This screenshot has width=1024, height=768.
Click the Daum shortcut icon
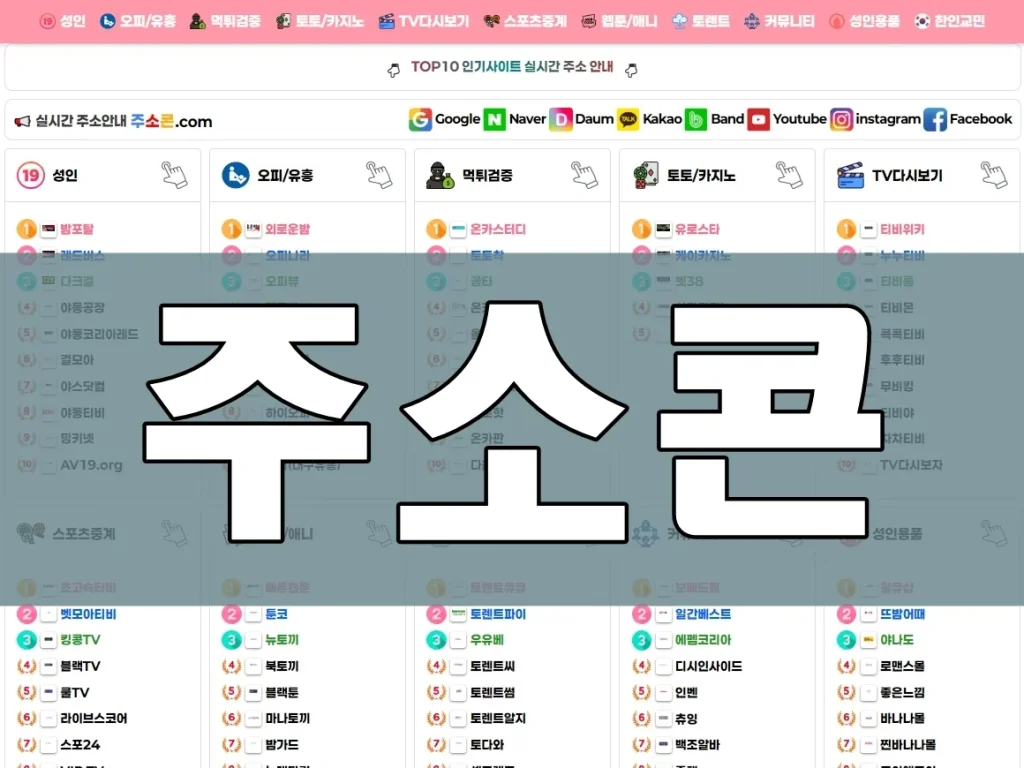(x=561, y=120)
